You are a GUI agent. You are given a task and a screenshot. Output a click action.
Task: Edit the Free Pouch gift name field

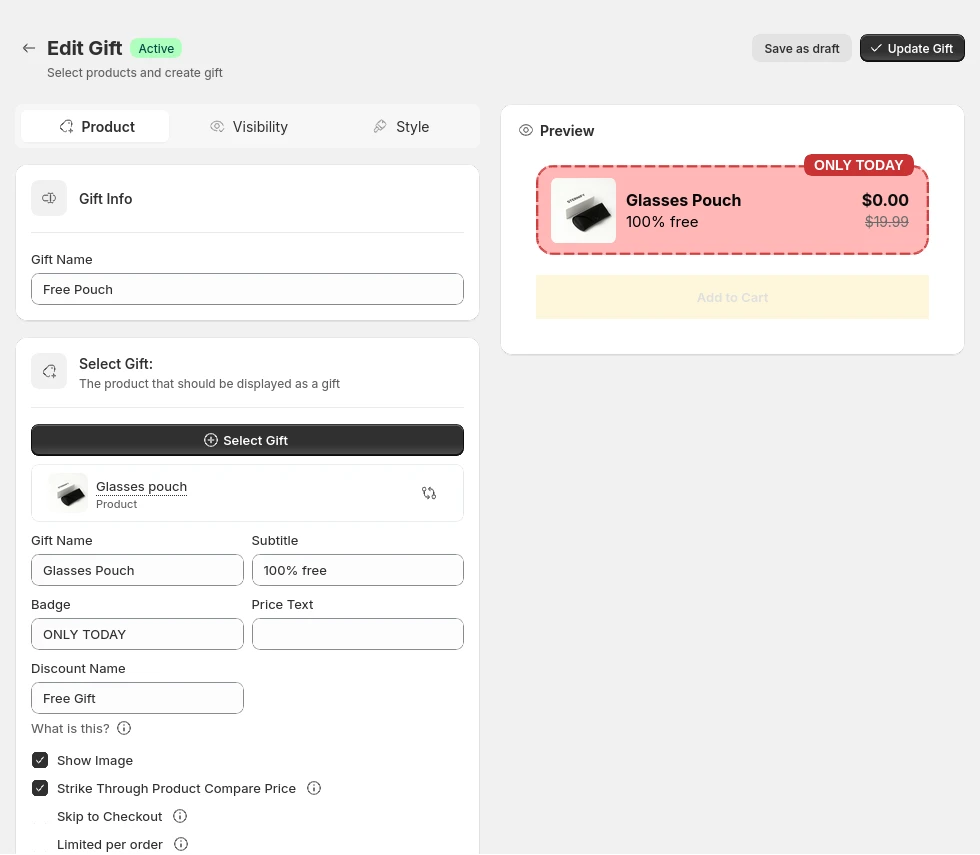[x=248, y=289]
